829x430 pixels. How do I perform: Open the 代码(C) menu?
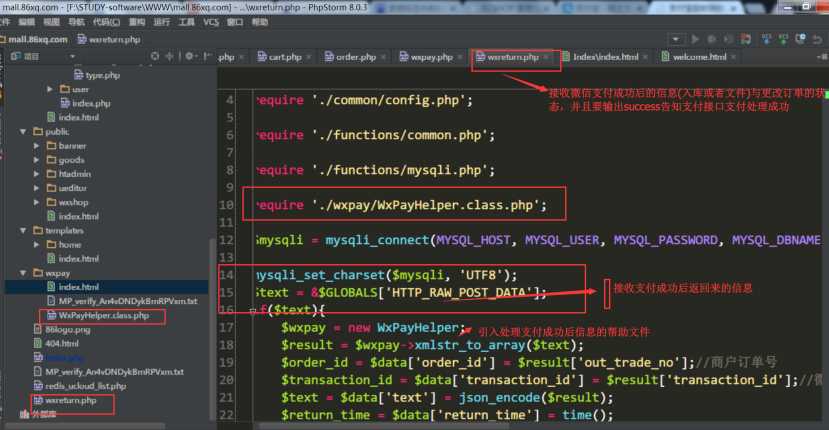point(106,22)
